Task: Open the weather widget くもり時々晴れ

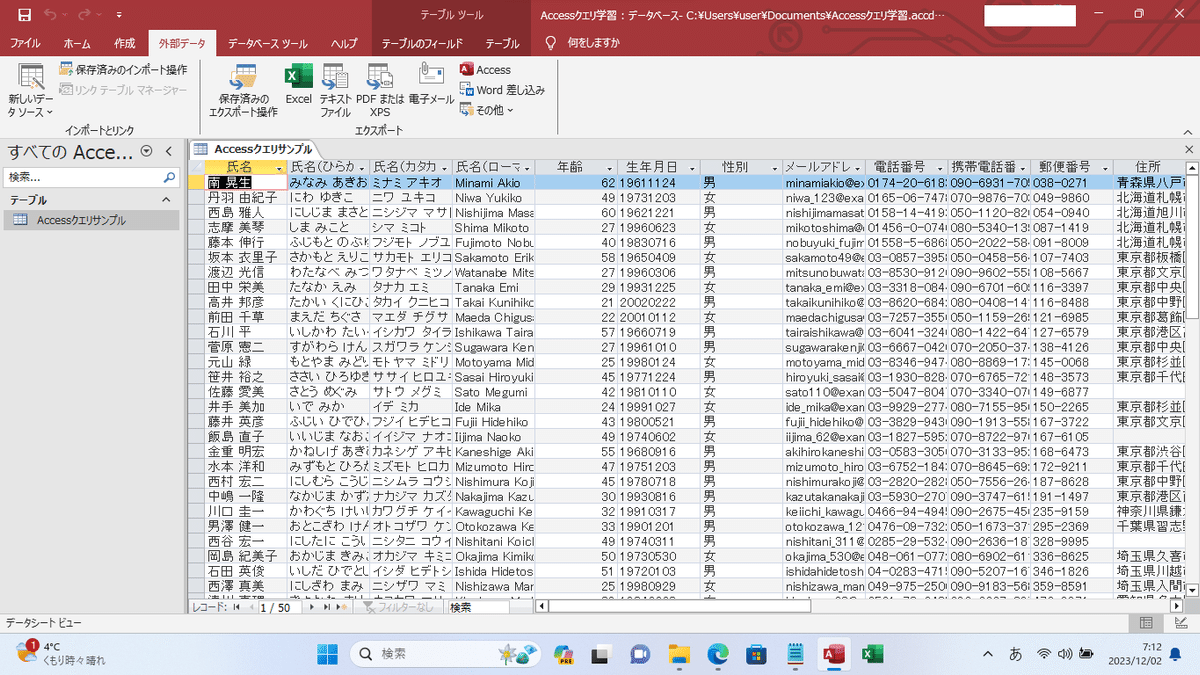Action: coord(61,653)
